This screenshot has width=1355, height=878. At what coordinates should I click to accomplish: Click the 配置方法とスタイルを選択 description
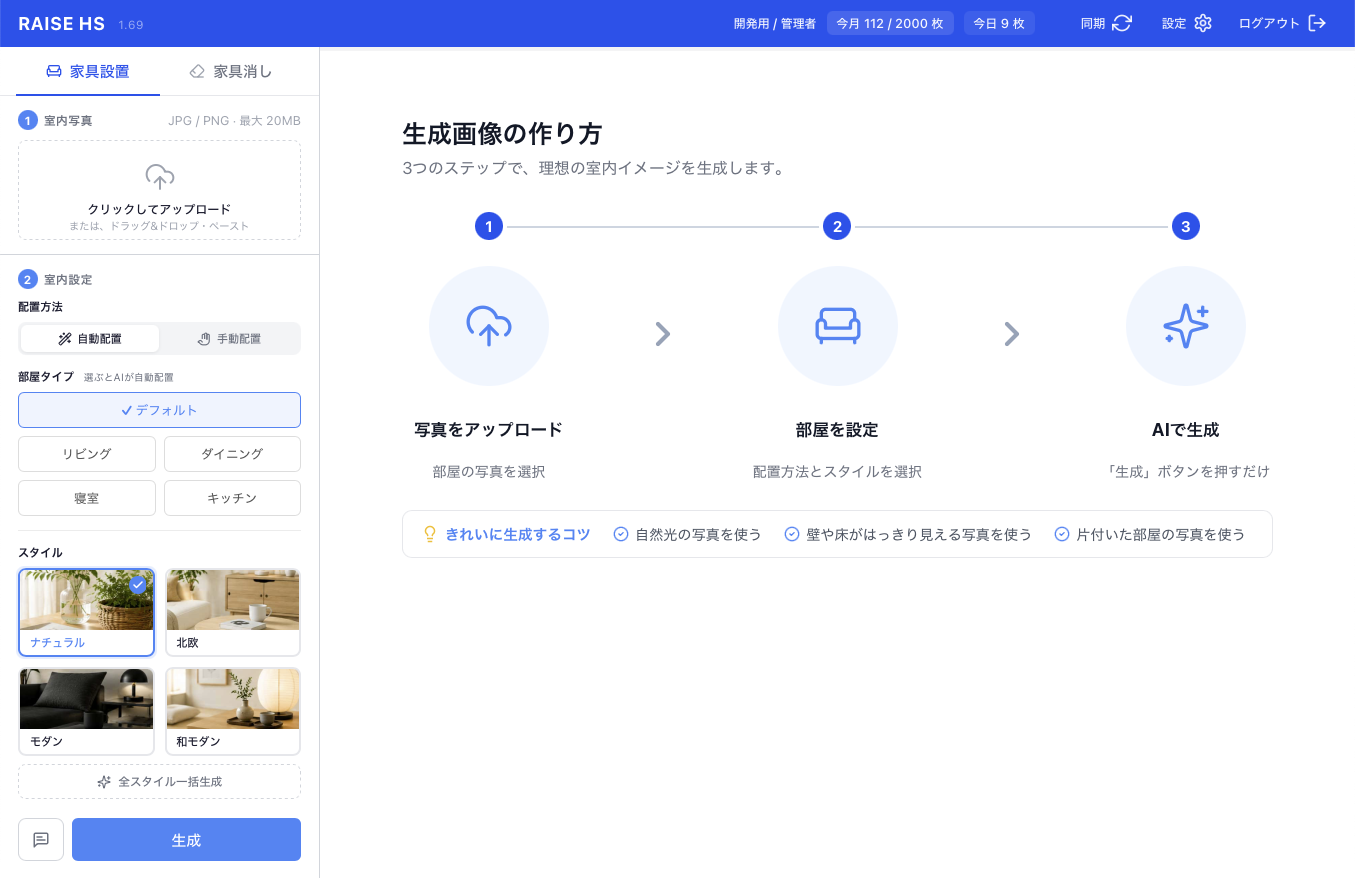837,471
